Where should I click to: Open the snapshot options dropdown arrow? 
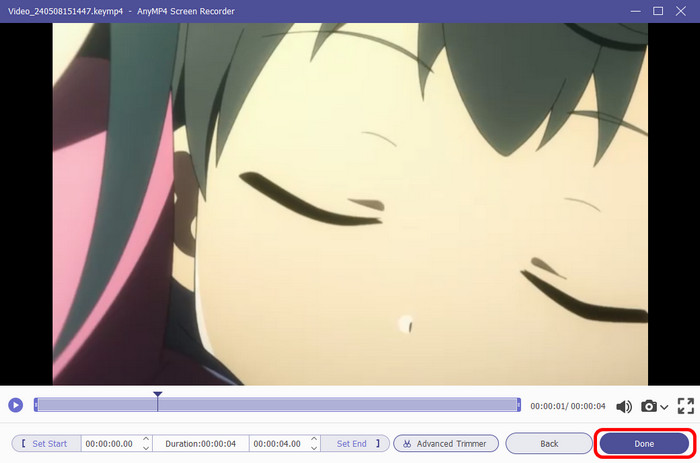[664, 407]
